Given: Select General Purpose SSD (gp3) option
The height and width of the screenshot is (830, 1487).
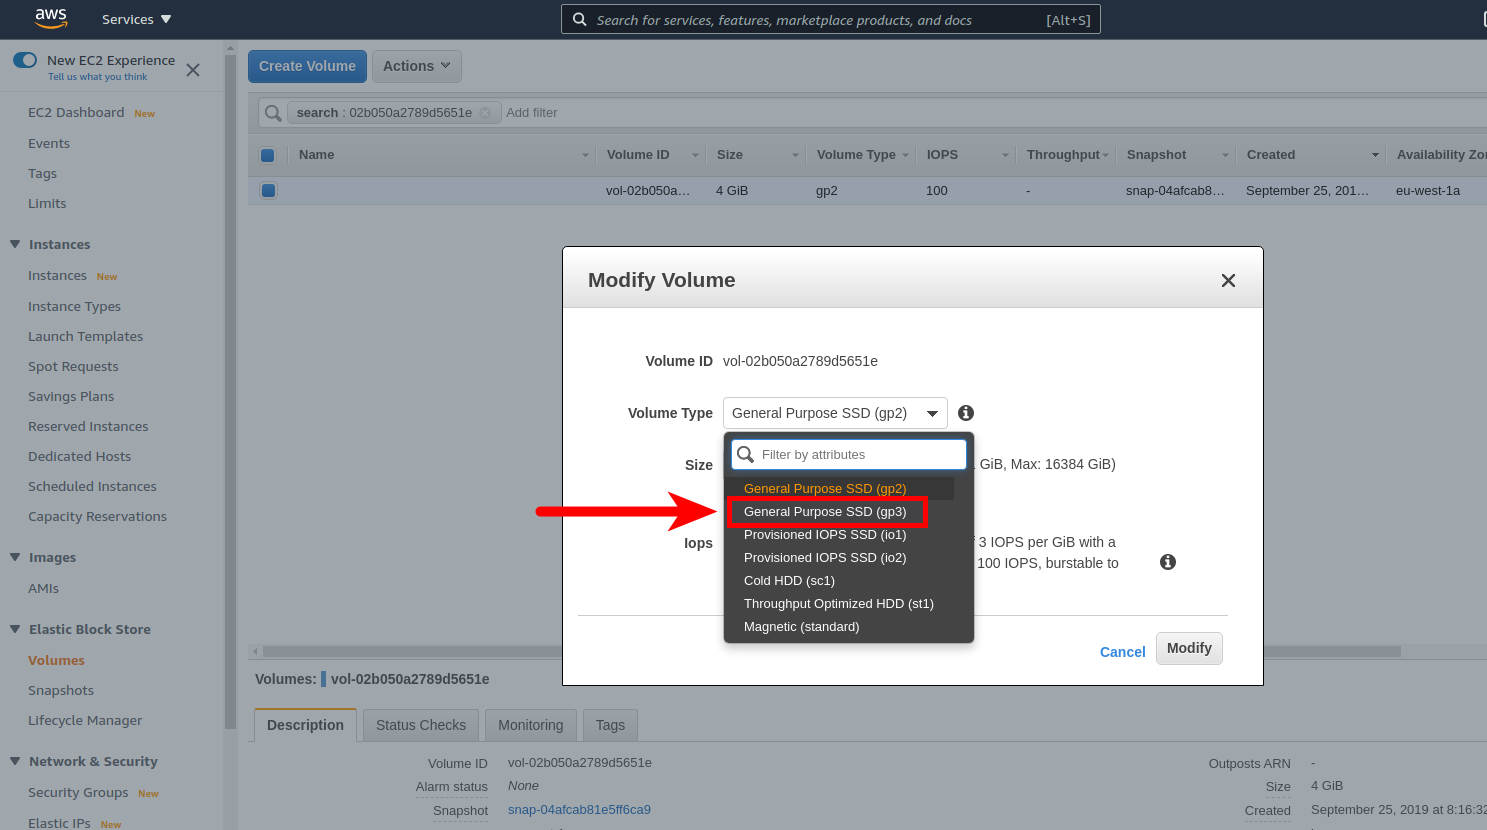Looking at the screenshot, I should (825, 512).
